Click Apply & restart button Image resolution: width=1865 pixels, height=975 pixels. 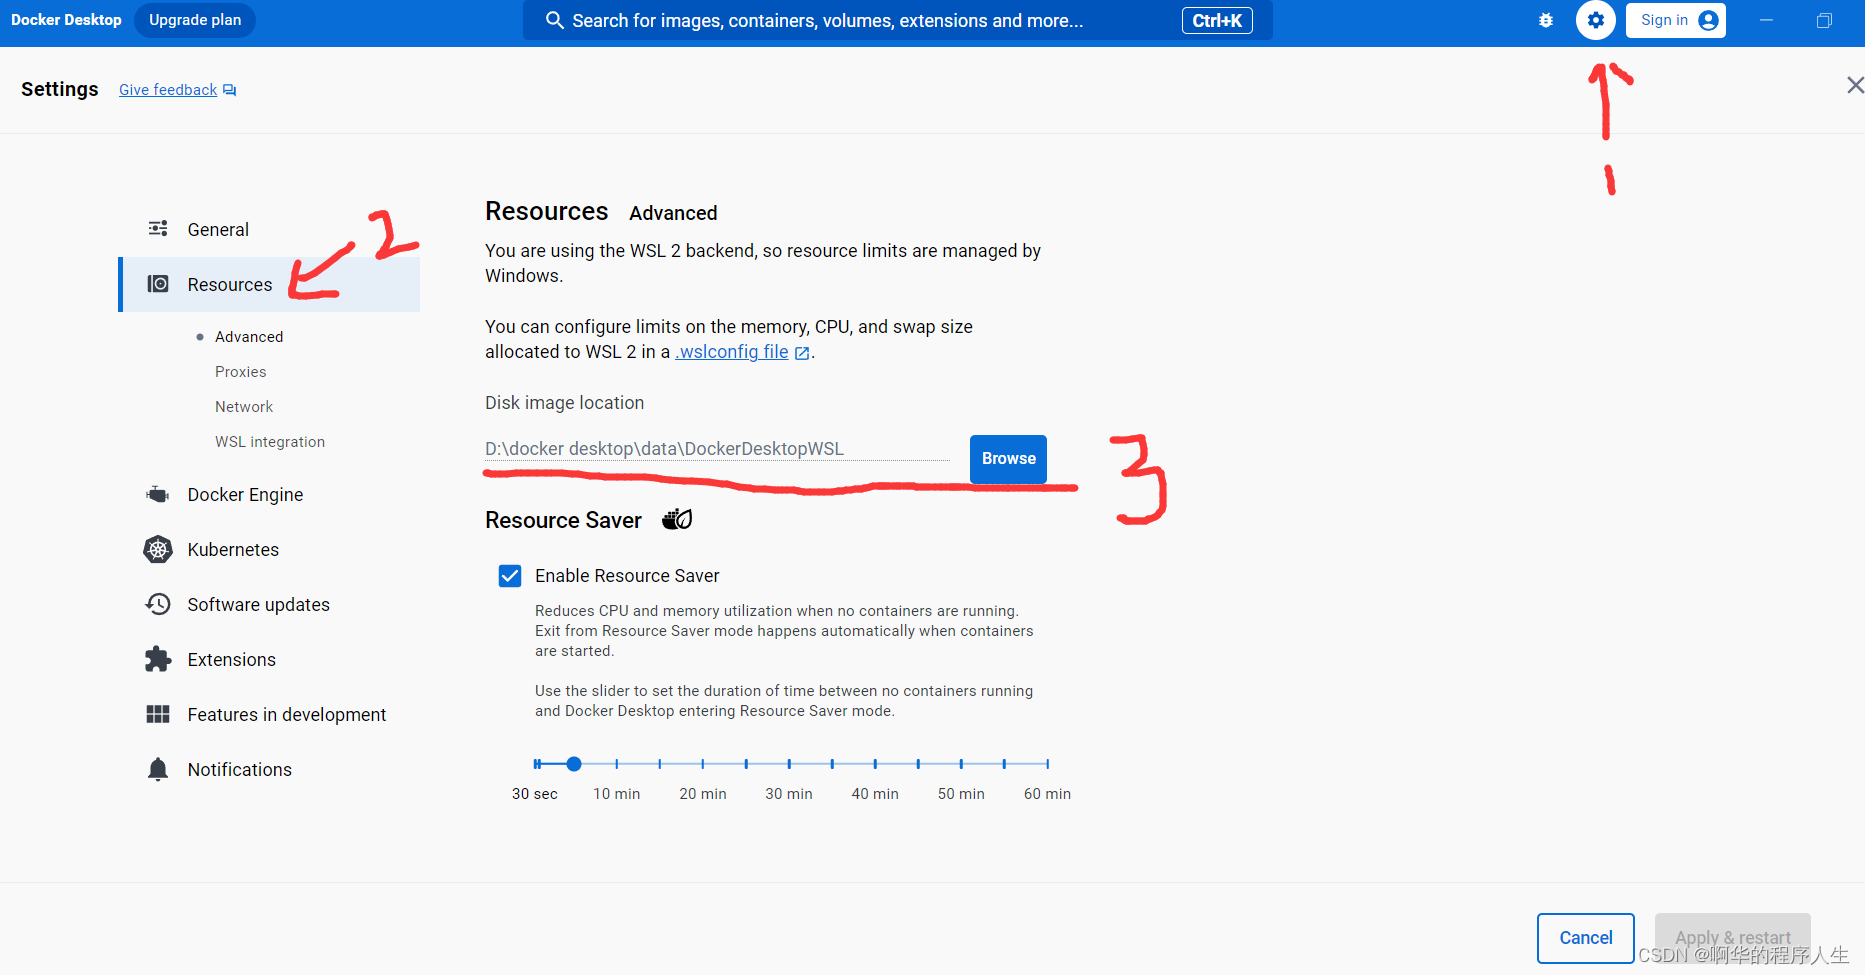[x=1733, y=938]
